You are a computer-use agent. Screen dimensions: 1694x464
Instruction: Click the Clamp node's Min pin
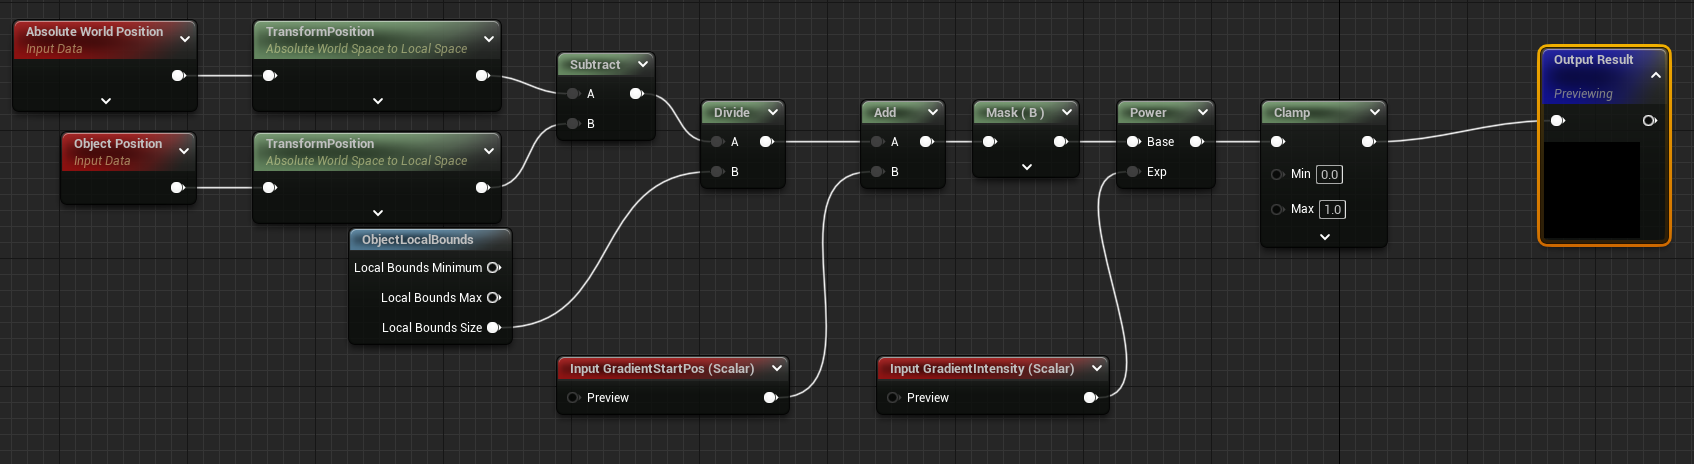point(1277,174)
